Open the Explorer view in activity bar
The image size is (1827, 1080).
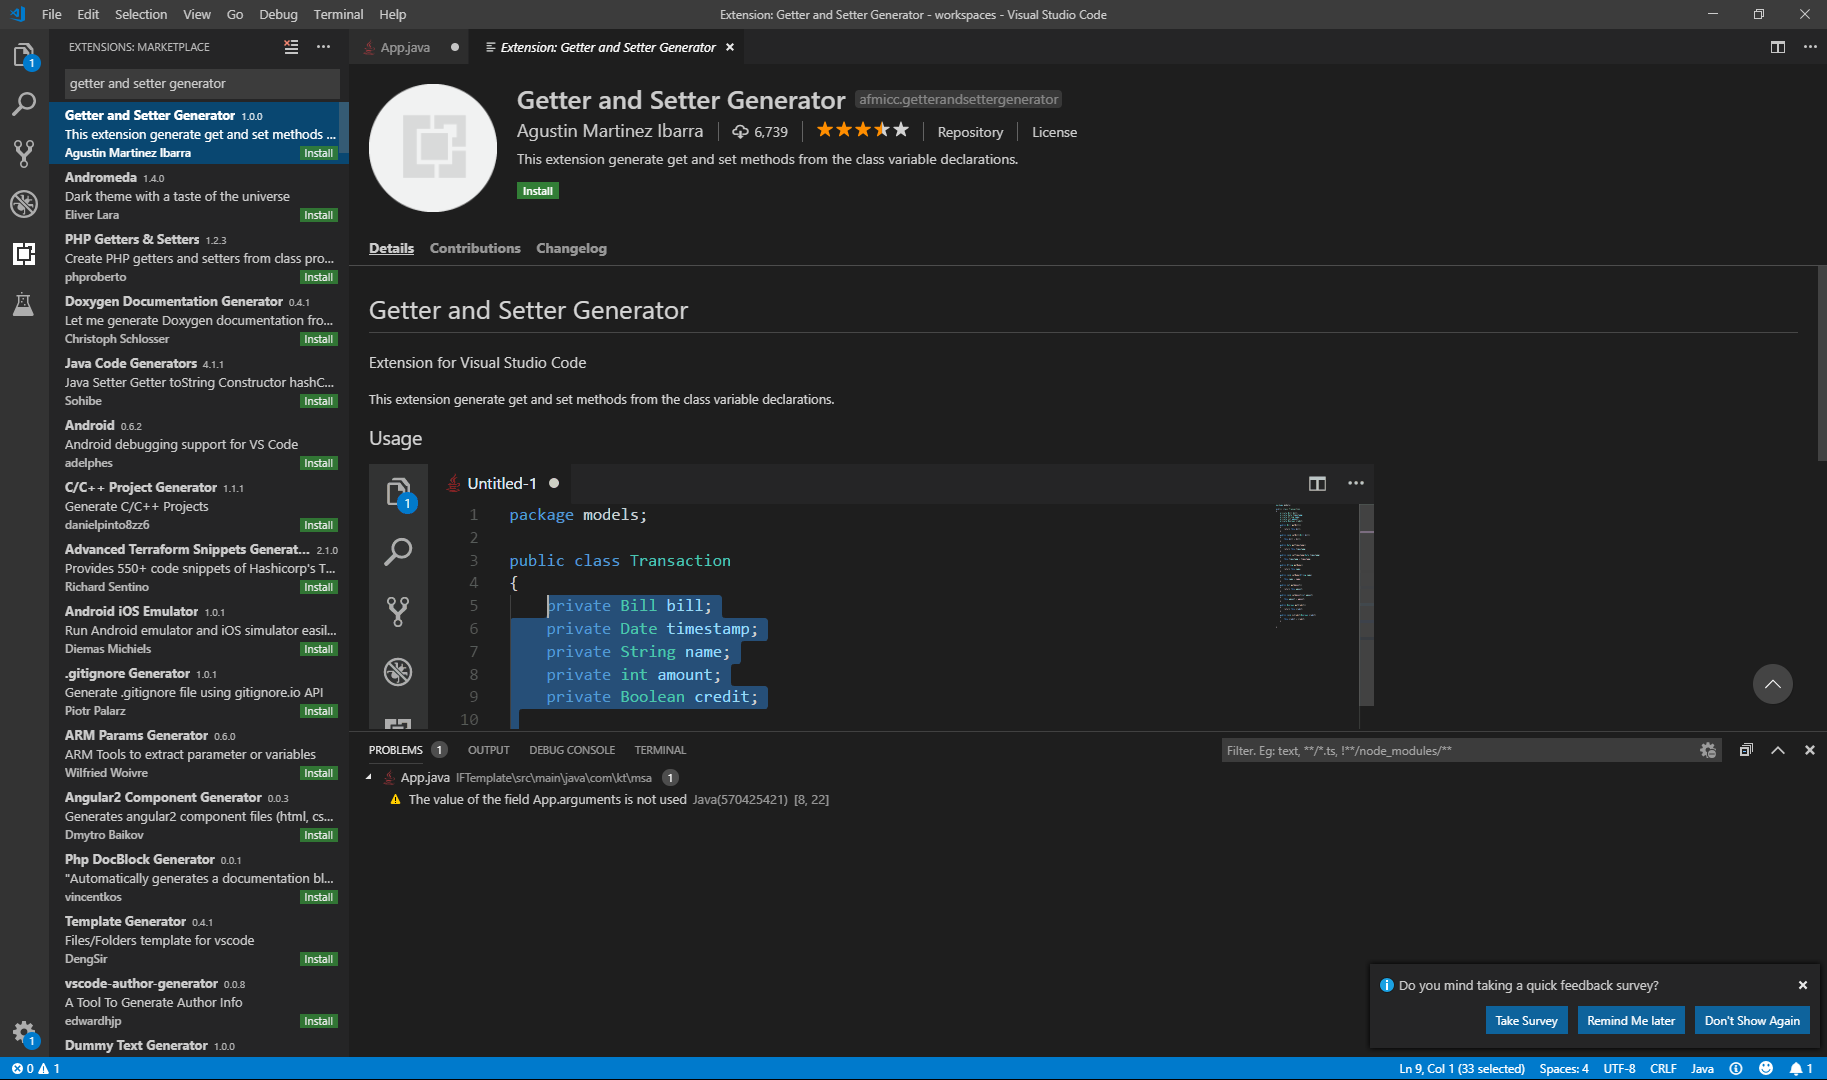[24, 55]
